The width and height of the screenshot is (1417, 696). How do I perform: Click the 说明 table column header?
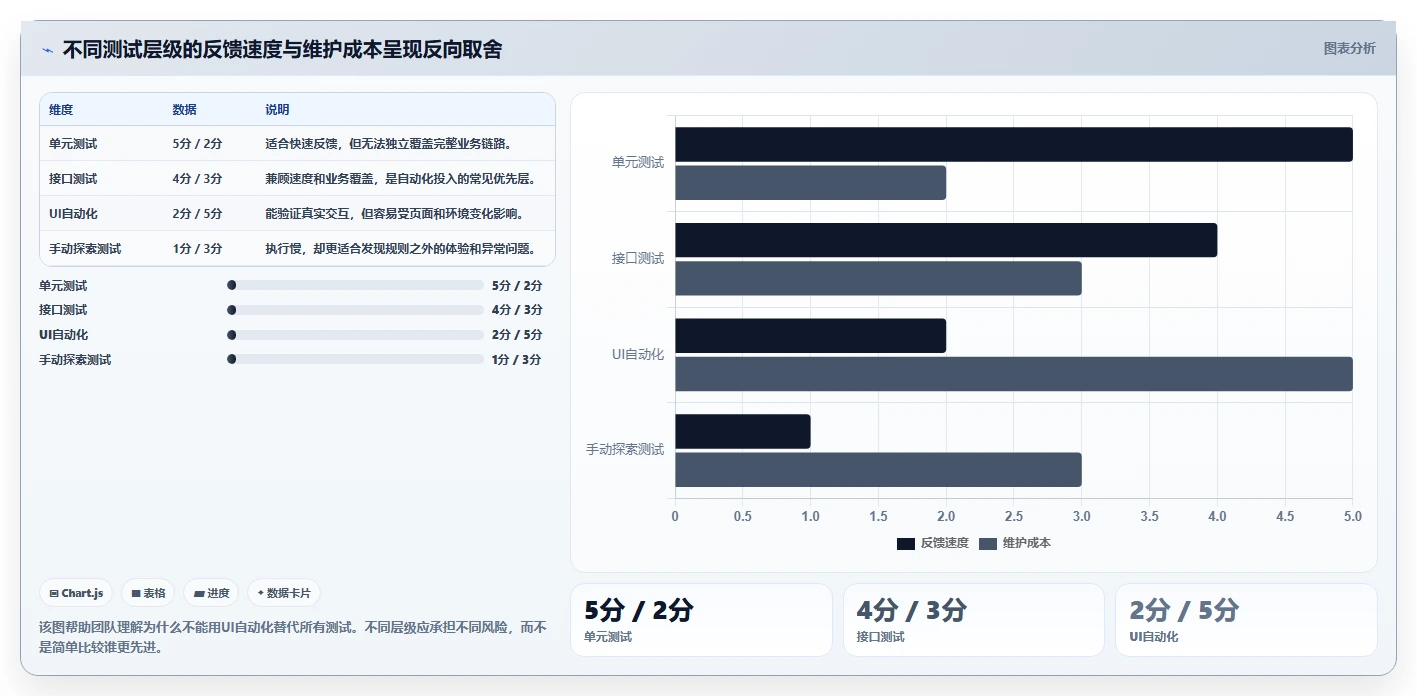point(277,110)
